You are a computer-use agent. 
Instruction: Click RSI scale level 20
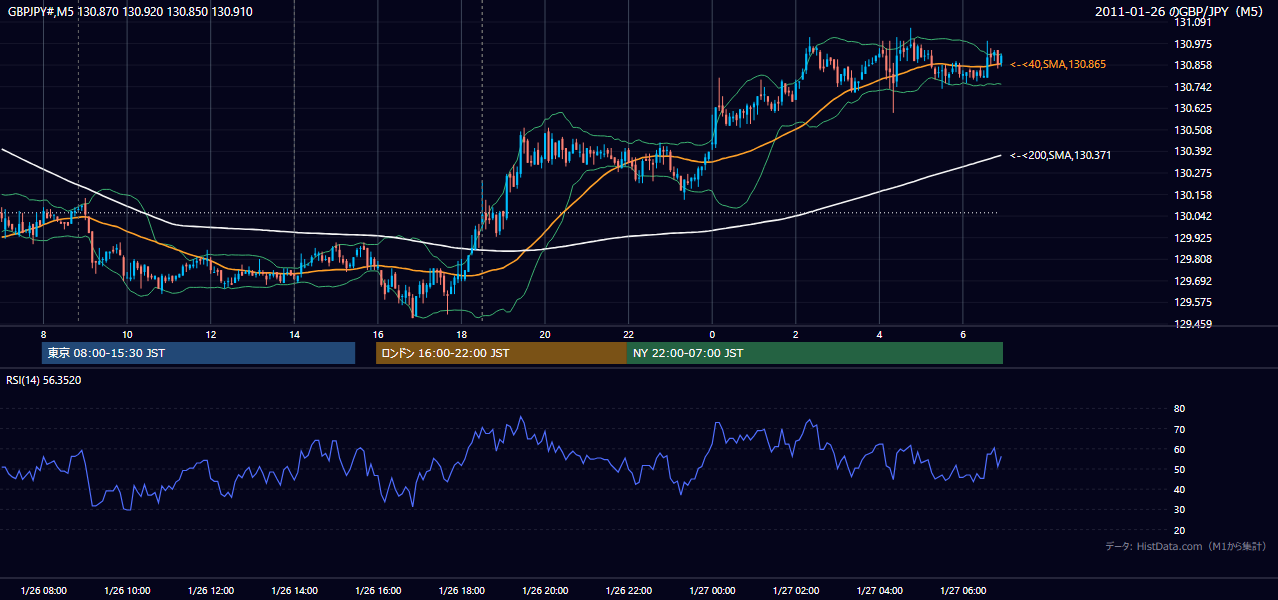(1179, 530)
